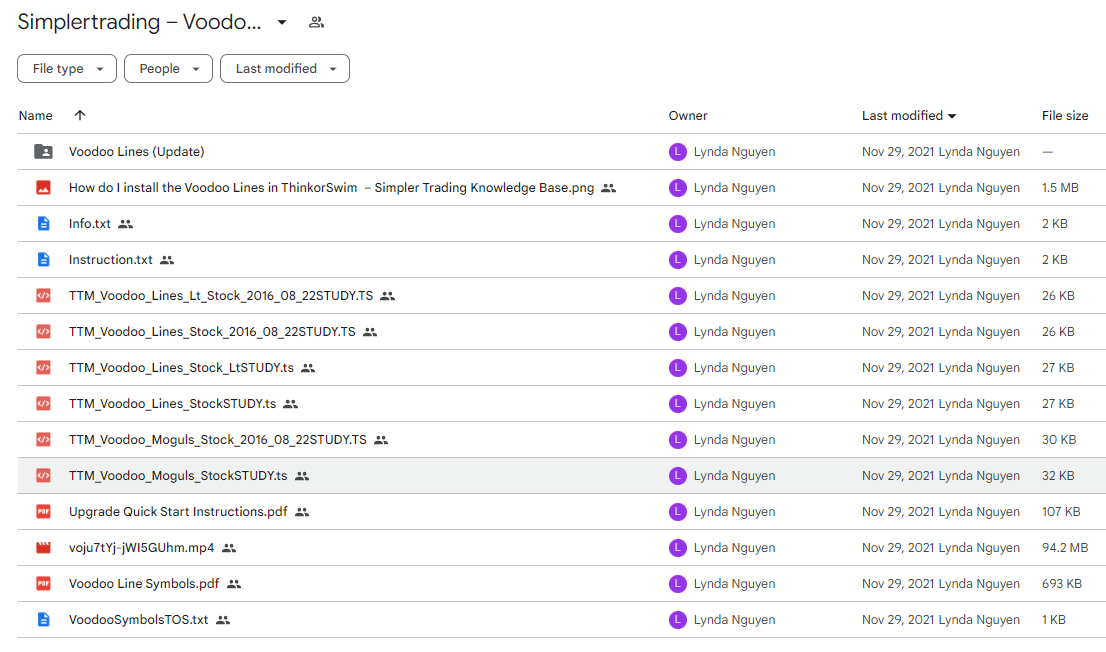
Task: Open the voju7tYj-jWI5GUhm.mp4 video
Action: click(141, 548)
